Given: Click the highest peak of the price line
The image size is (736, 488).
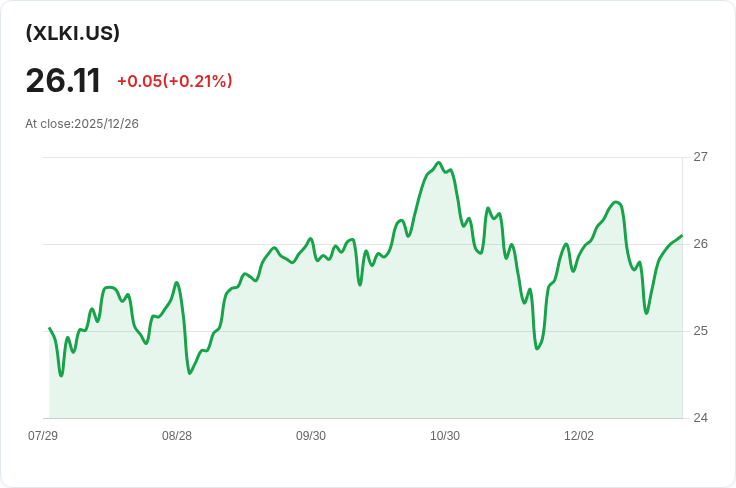Looking at the screenshot, I should [438, 162].
